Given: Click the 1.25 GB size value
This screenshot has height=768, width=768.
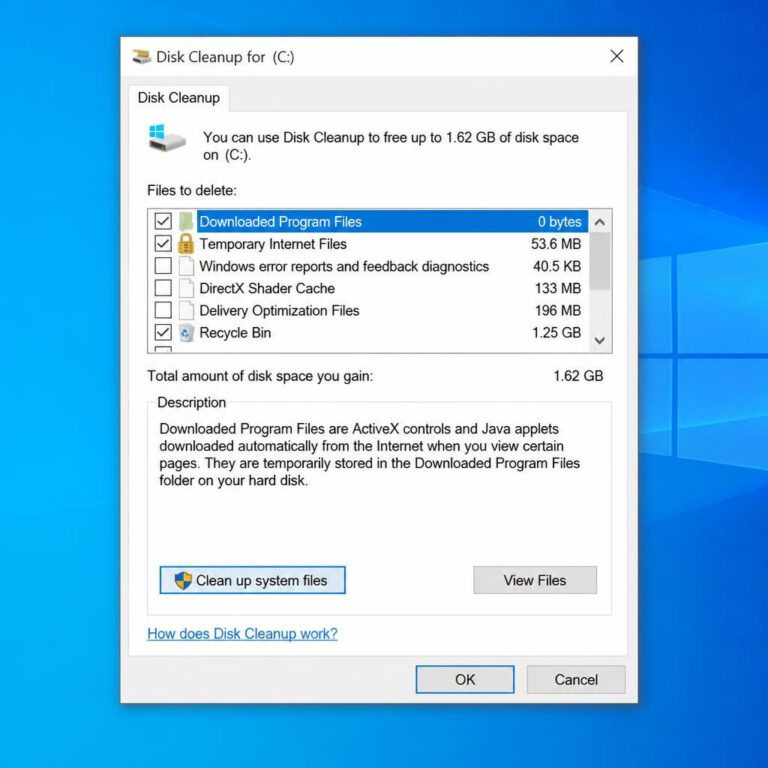Looking at the screenshot, I should tap(557, 333).
